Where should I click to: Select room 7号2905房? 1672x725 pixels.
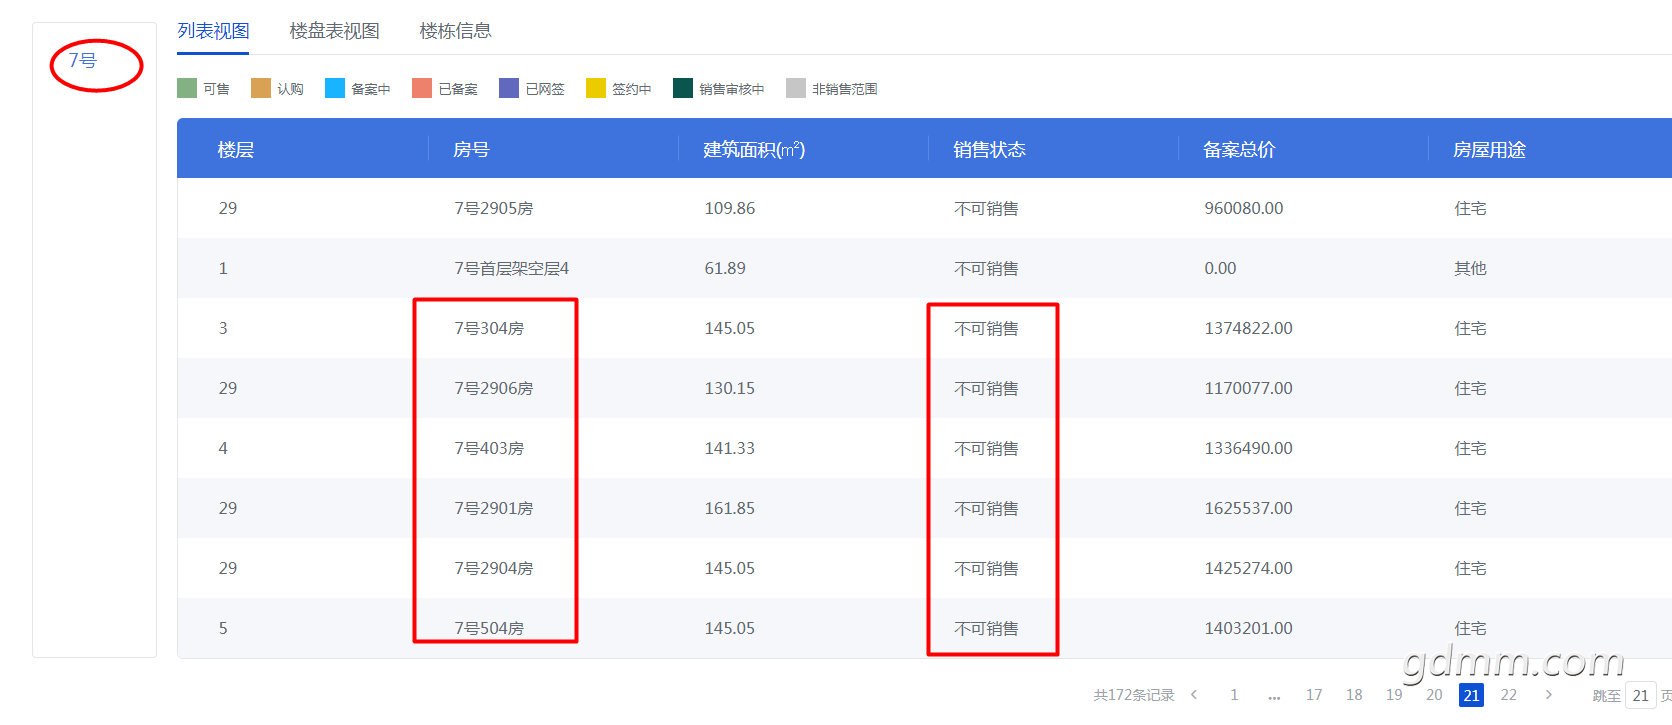pos(494,208)
